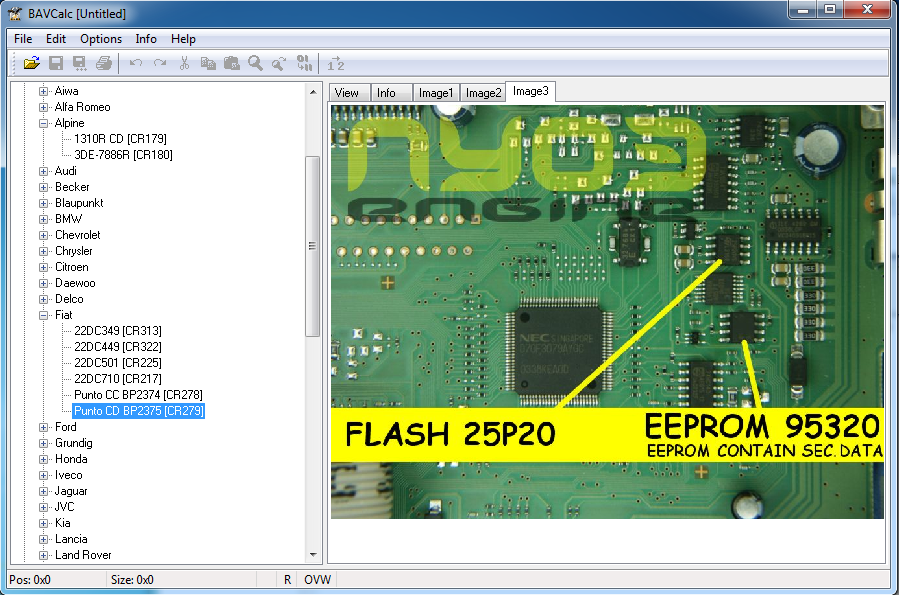Redo the last action

tap(159, 63)
